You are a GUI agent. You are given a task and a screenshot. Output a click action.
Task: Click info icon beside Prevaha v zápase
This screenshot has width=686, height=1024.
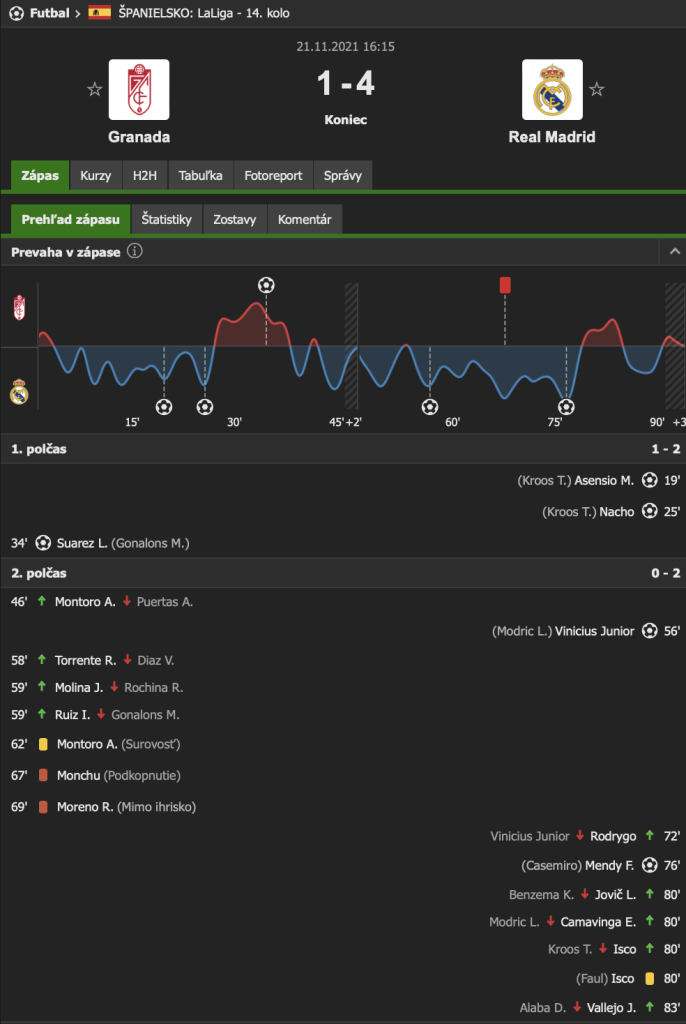135,252
